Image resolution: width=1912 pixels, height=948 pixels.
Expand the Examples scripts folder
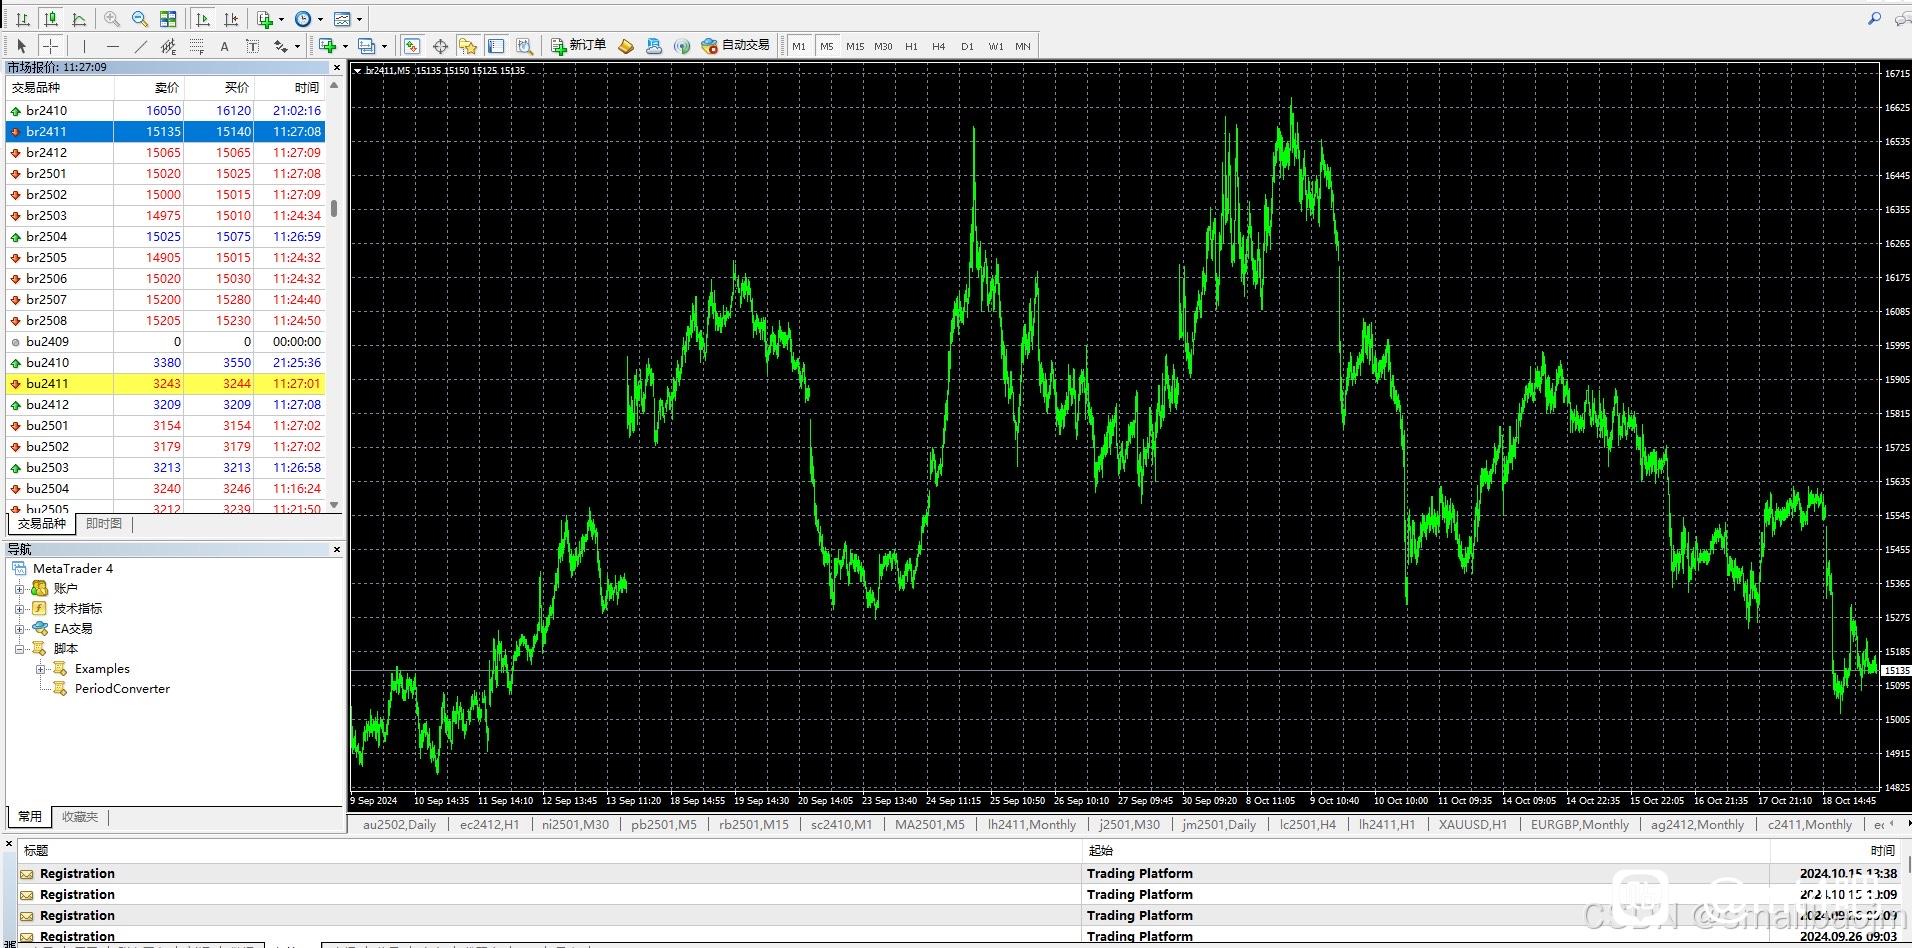[40, 669]
